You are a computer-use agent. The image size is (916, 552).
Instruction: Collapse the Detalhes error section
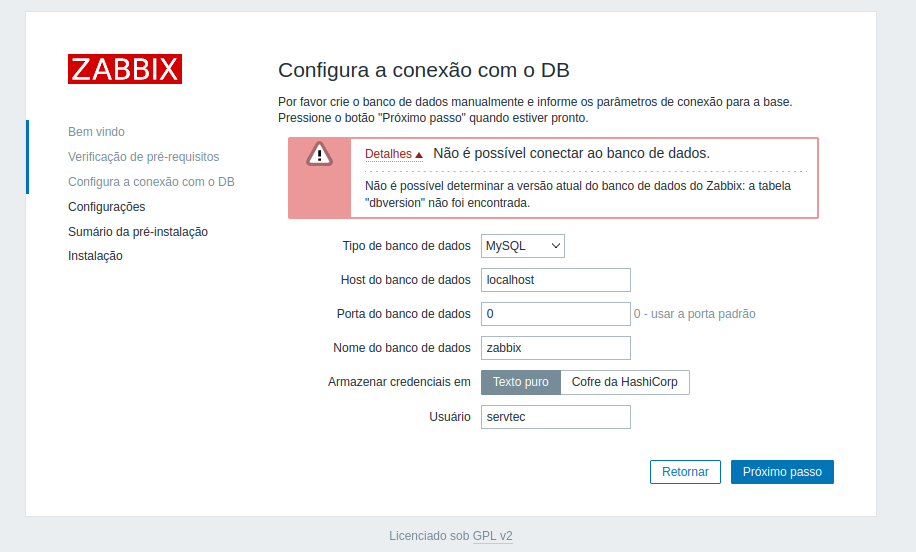393,154
